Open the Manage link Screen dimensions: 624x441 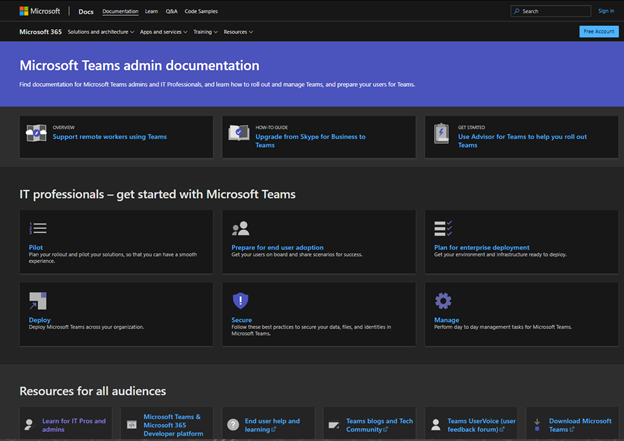(x=447, y=320)
